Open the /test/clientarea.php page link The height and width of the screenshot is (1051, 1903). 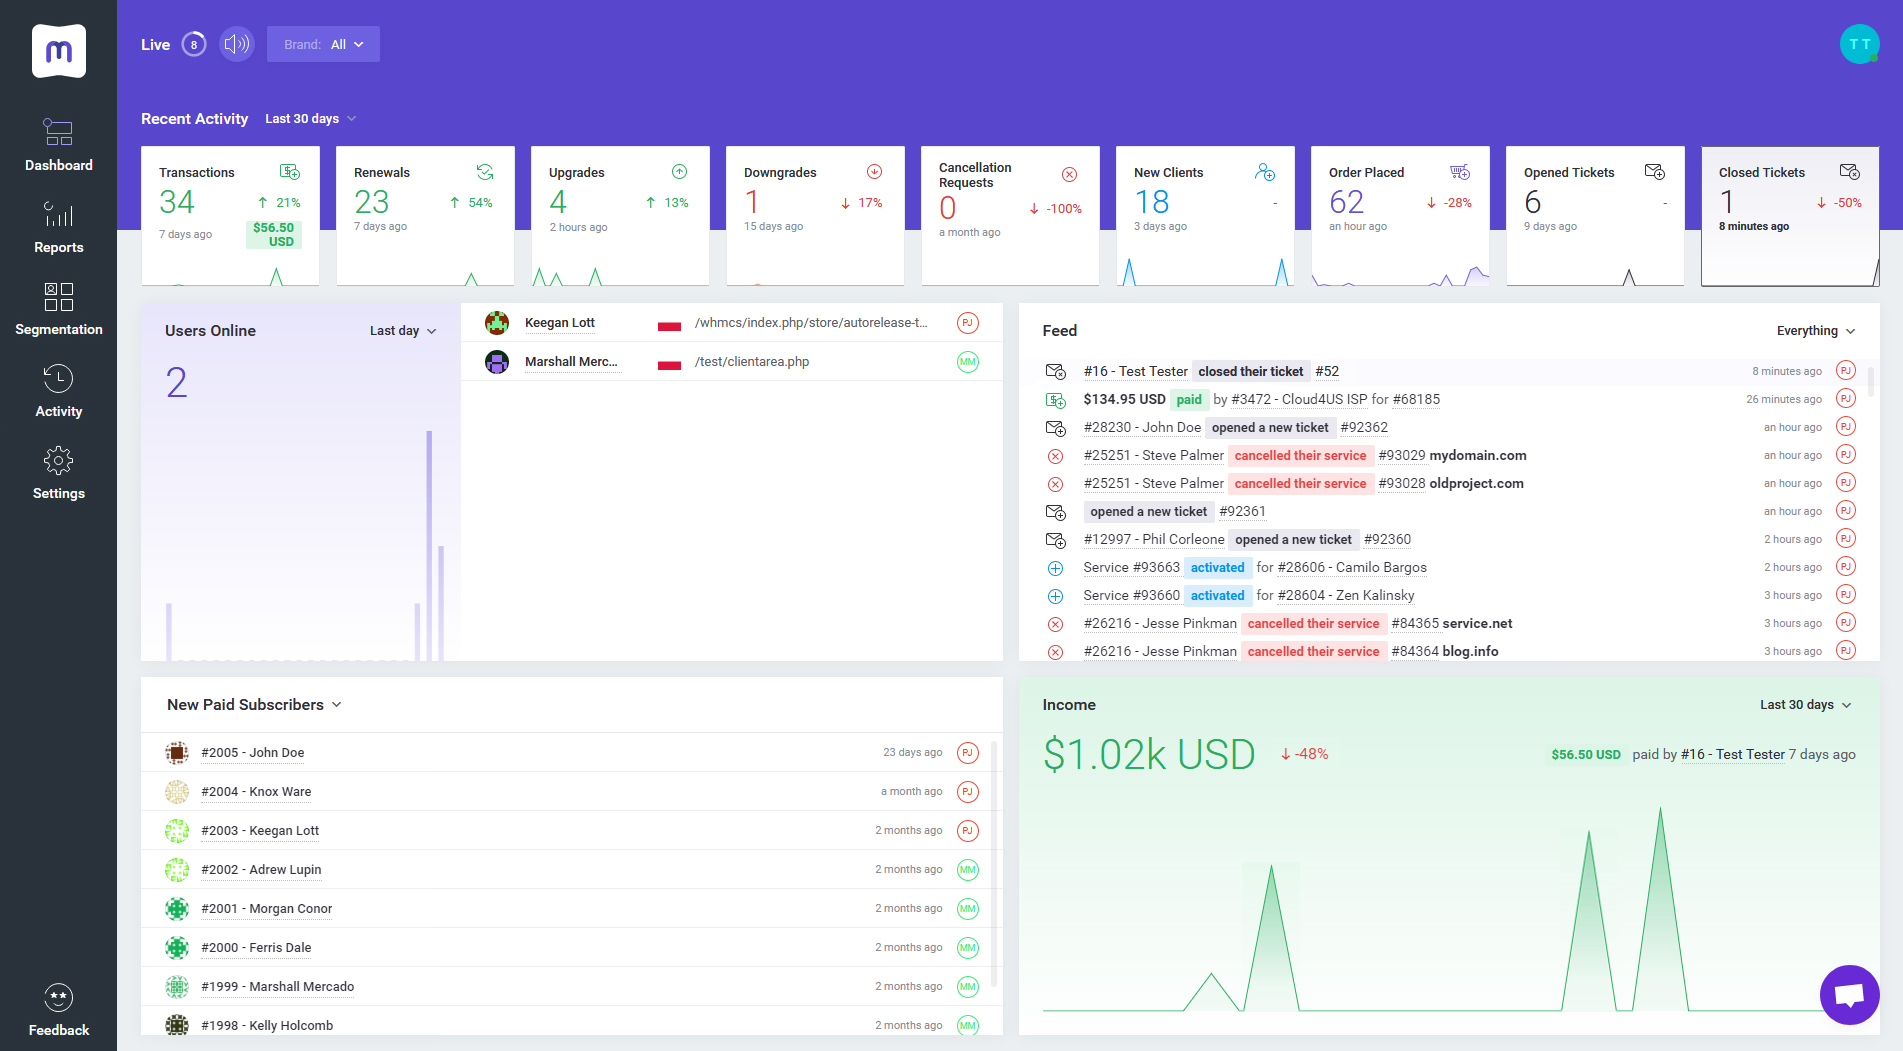752,362
